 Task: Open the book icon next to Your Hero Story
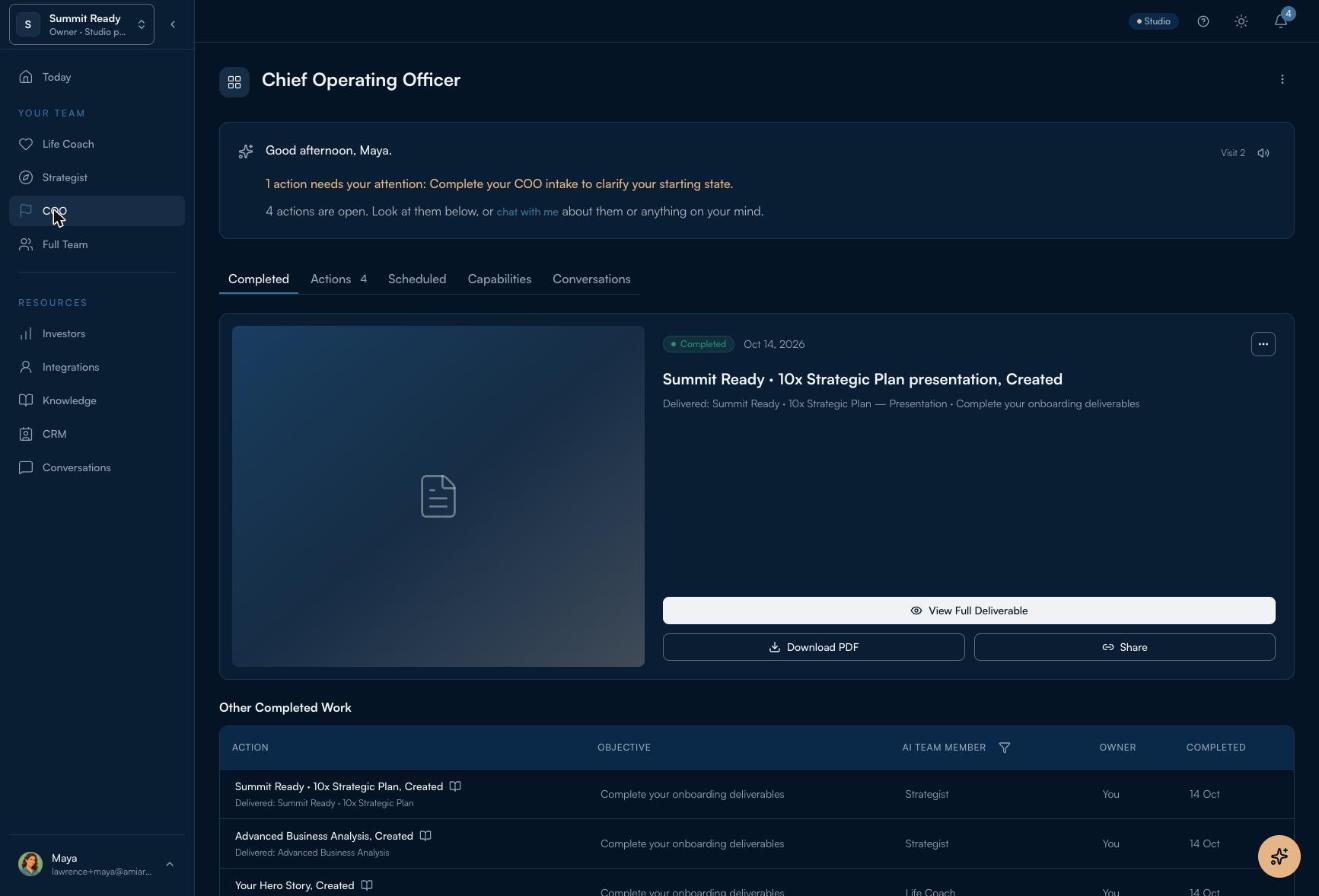[367, 885]
